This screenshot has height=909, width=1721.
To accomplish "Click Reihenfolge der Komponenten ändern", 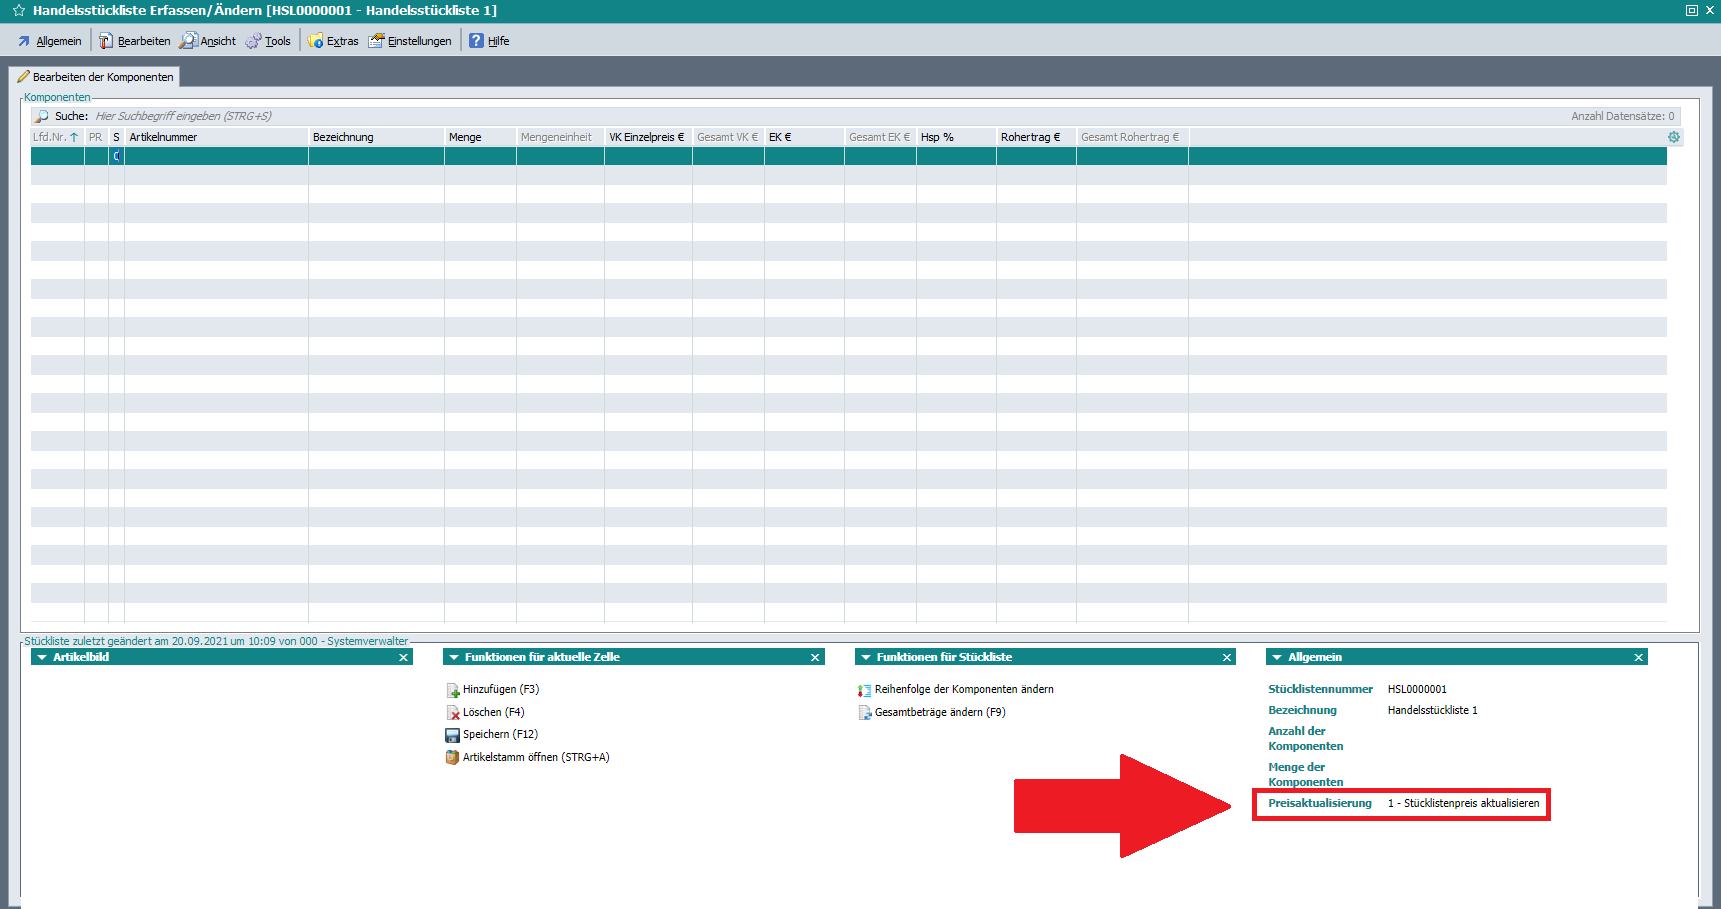I will click(963, 690).
